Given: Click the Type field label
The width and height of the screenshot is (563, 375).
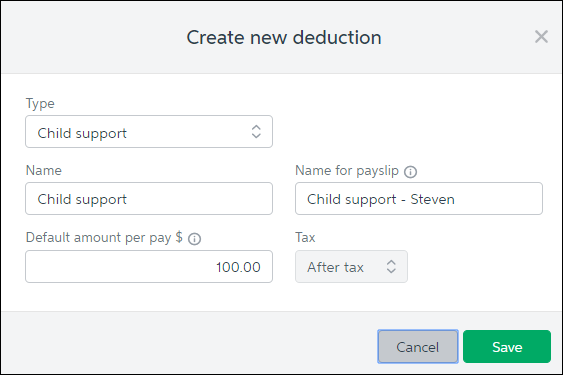Looking at the screenshot, I should coord(40,103).
